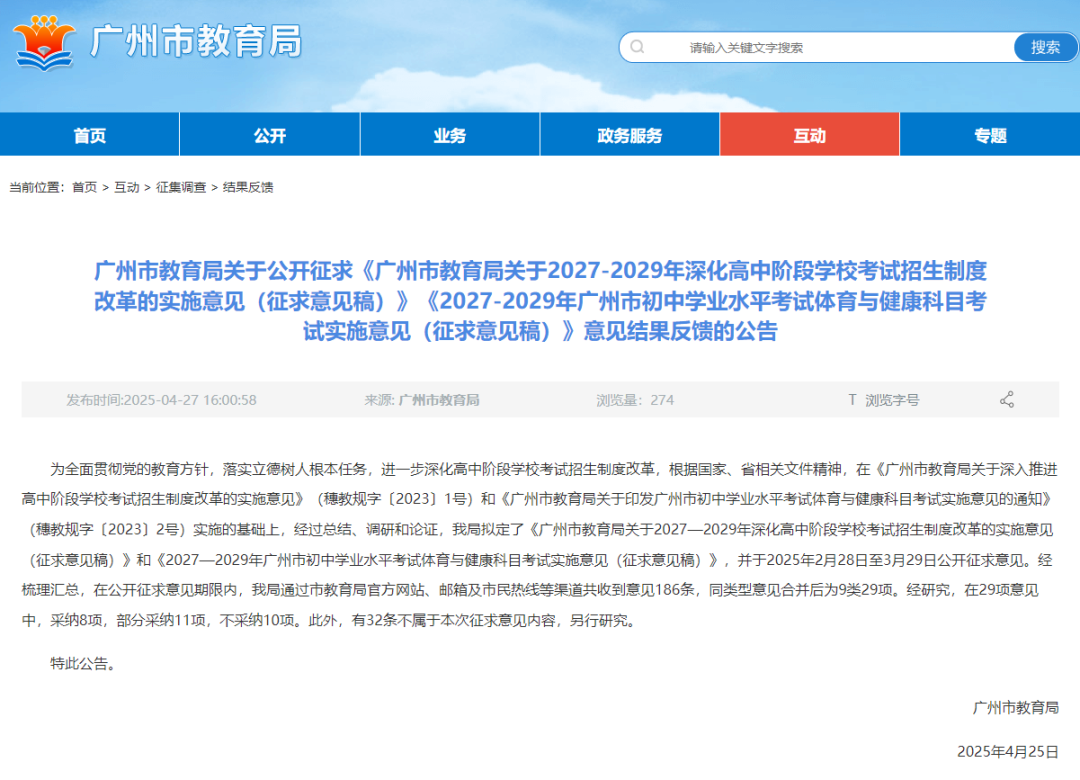This screenshot has height=780, width=1080.
Task: Click the view count 浏览量: 274
Action: click(635, 400)
